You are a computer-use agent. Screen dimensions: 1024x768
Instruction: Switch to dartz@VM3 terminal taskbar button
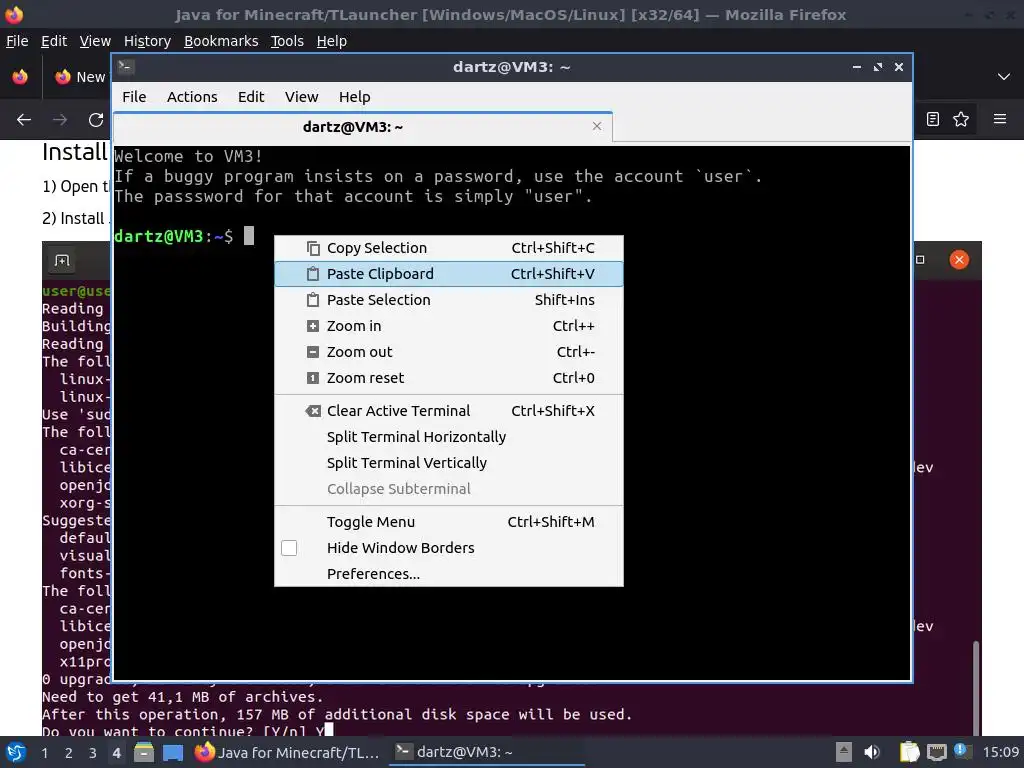[x=487, y=752]
